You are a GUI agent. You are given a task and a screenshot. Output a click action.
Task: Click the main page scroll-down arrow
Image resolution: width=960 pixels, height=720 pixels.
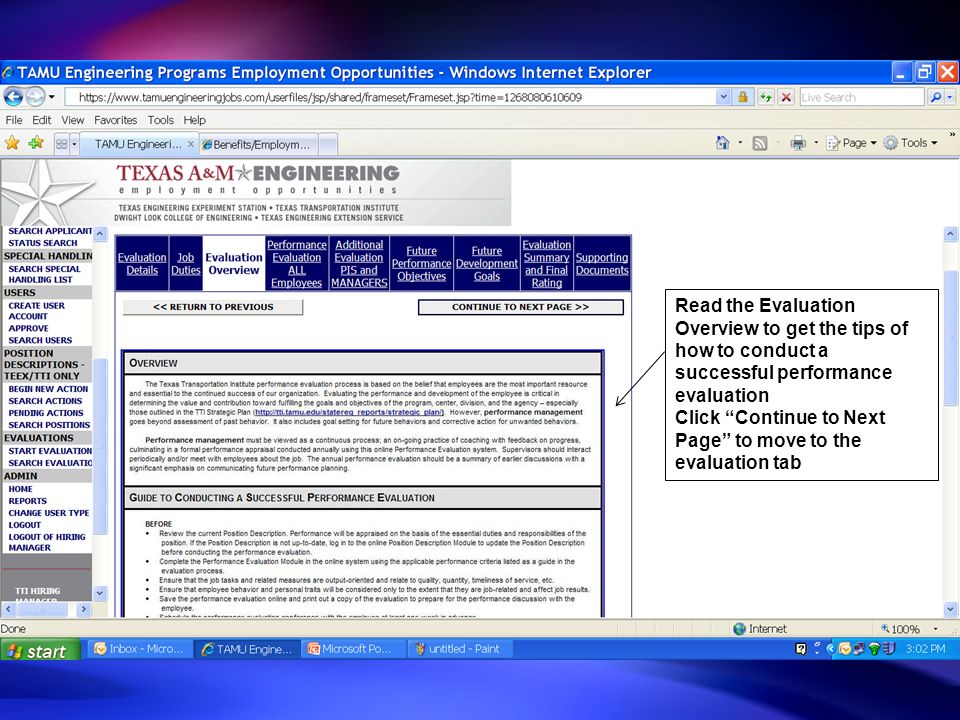[x=950, y=609]
